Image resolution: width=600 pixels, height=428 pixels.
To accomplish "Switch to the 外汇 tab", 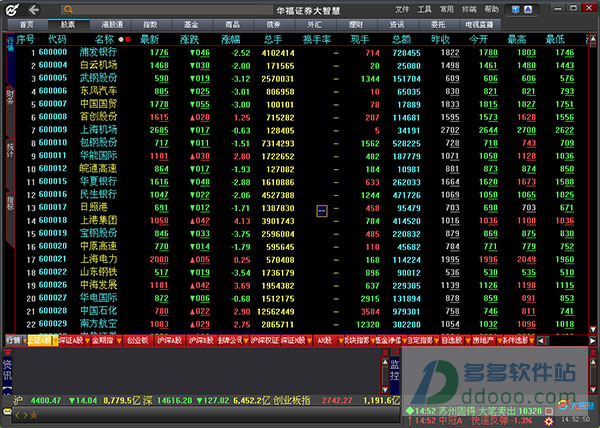I will pos(315,24).
